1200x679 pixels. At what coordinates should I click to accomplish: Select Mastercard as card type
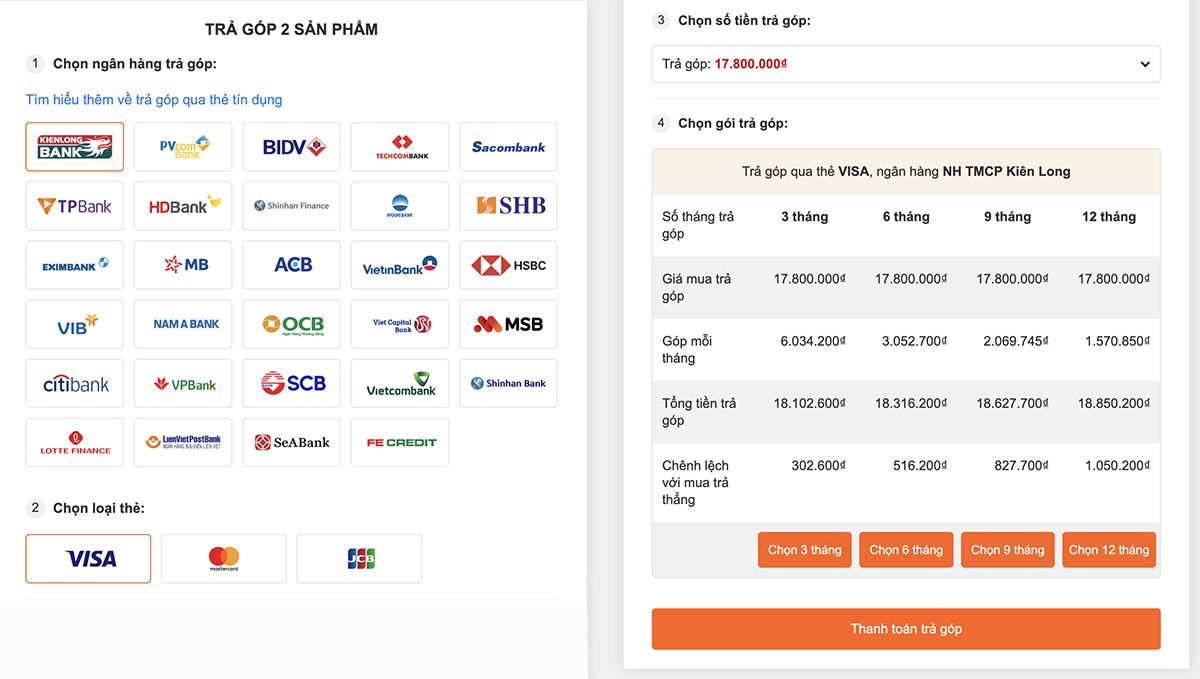224,558
